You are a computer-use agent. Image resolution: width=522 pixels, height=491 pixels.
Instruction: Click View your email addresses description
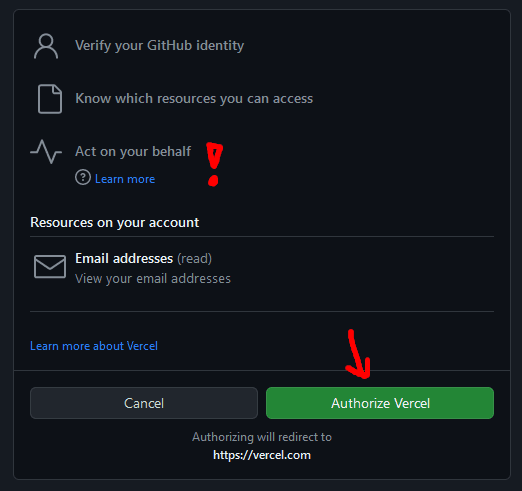coord(153,279)
